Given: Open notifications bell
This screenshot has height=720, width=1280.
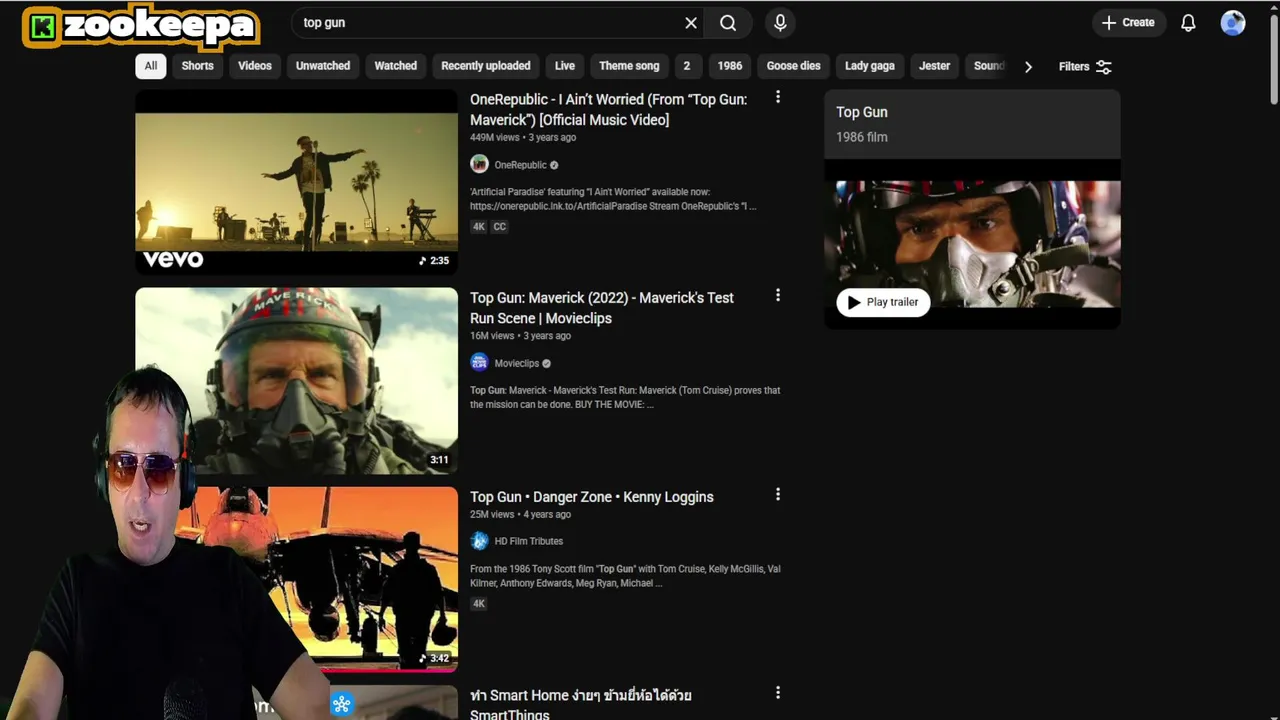Looking at the screenshot, I should pos(1188,23).
